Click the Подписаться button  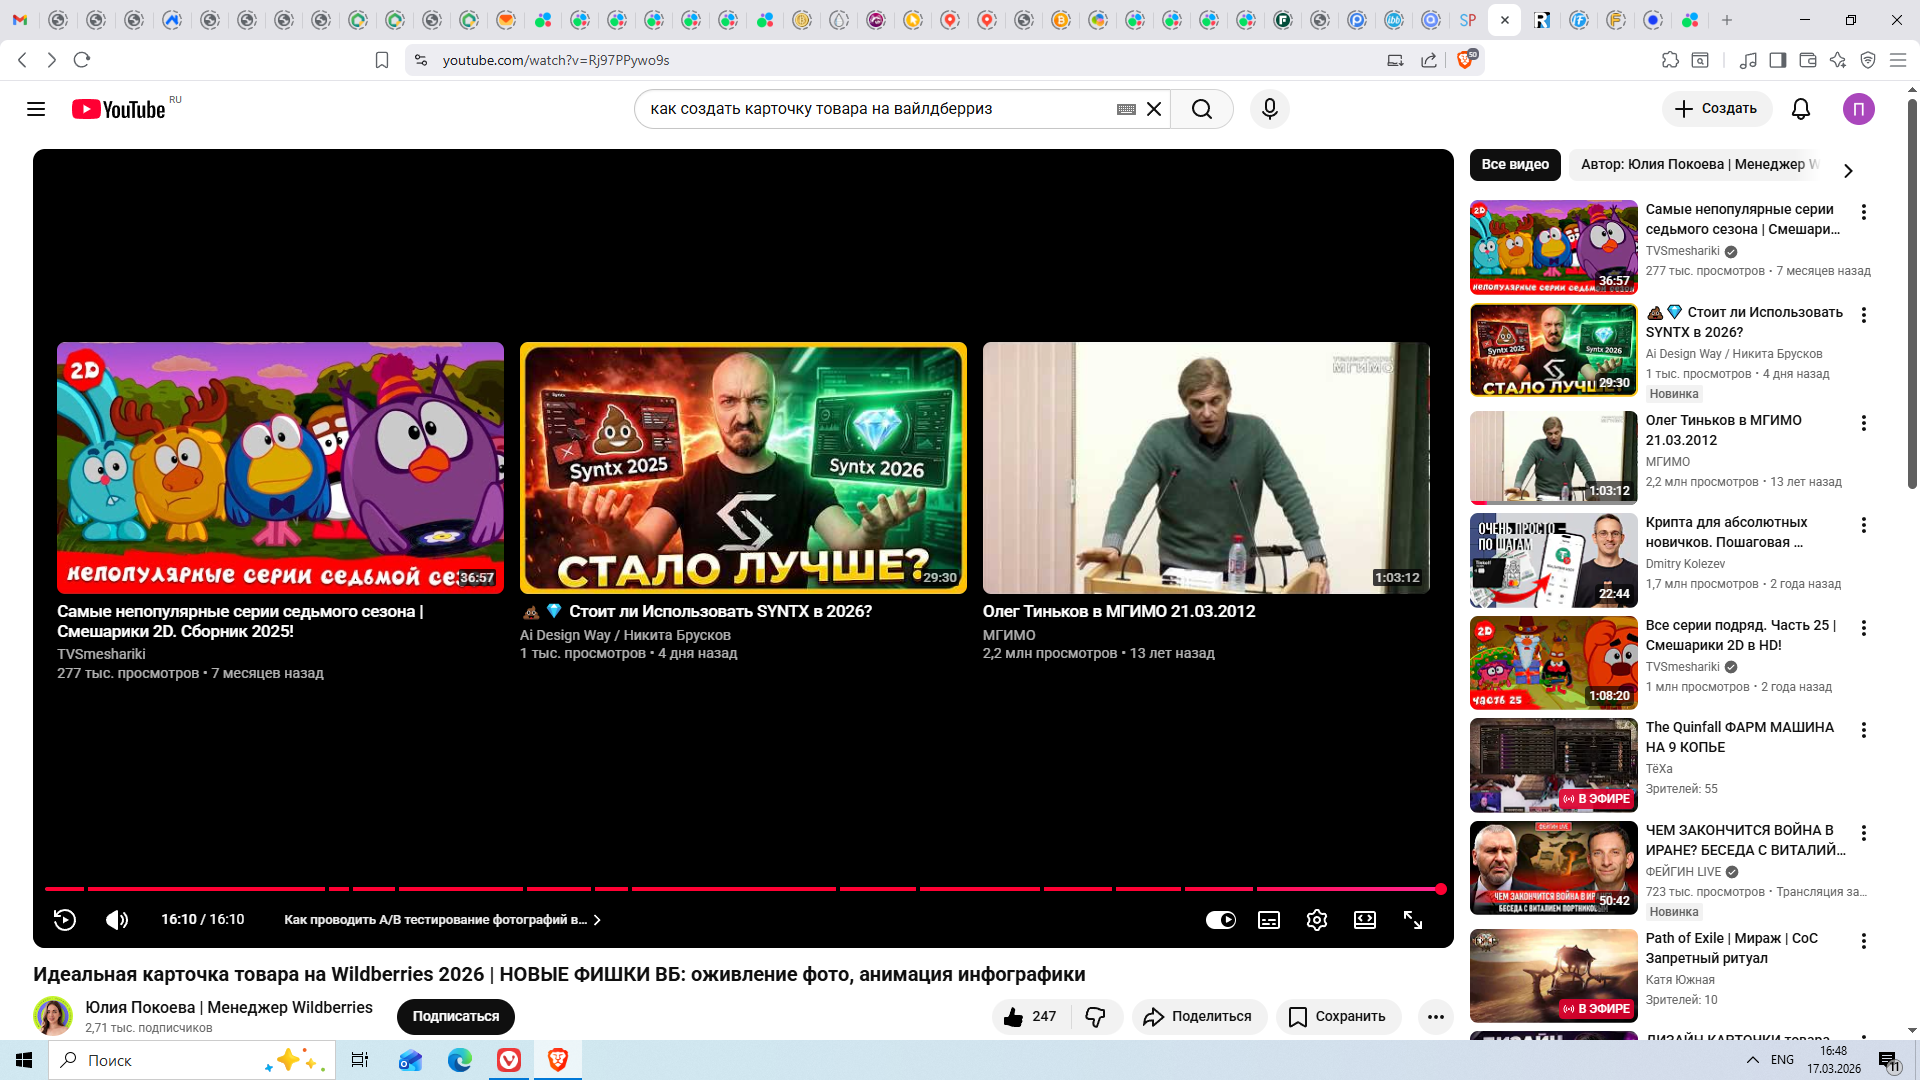pos(456,1017)
